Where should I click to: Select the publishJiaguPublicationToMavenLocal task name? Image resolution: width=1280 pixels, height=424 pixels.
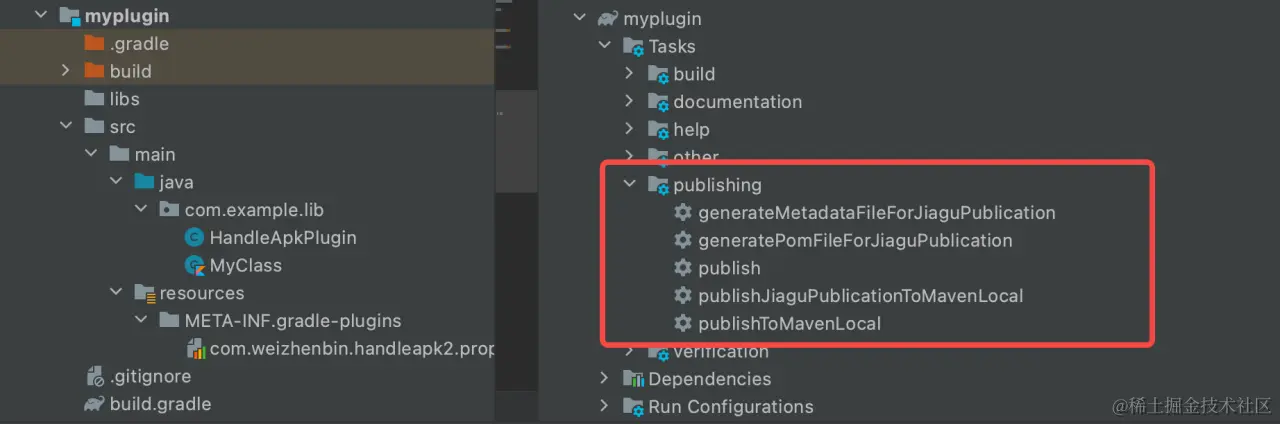(860, 296)
